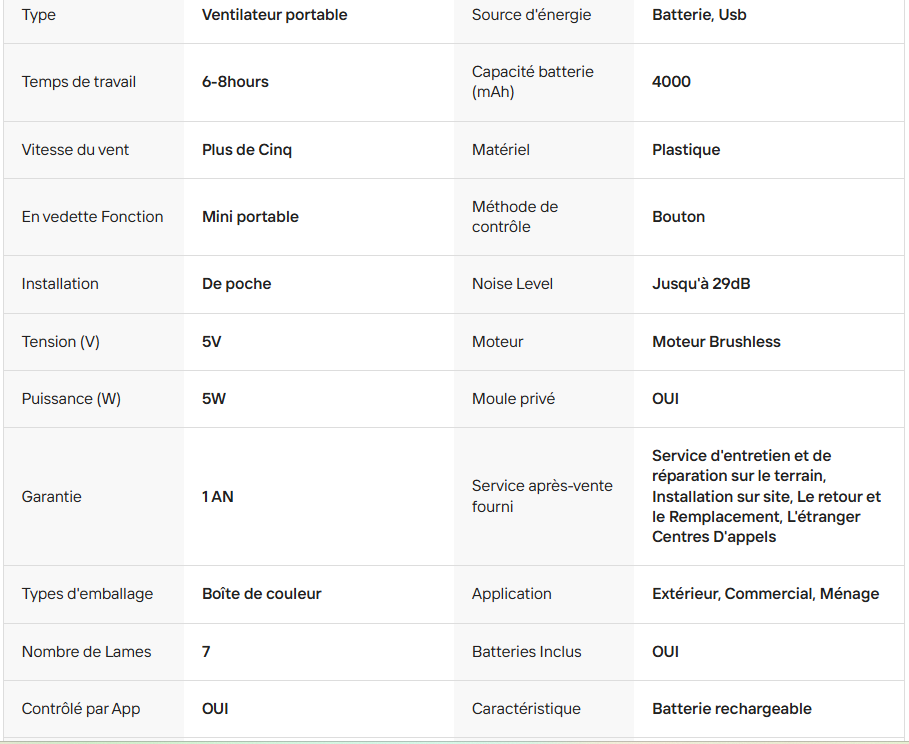Select the after-sales service description text

coord(766,496)
